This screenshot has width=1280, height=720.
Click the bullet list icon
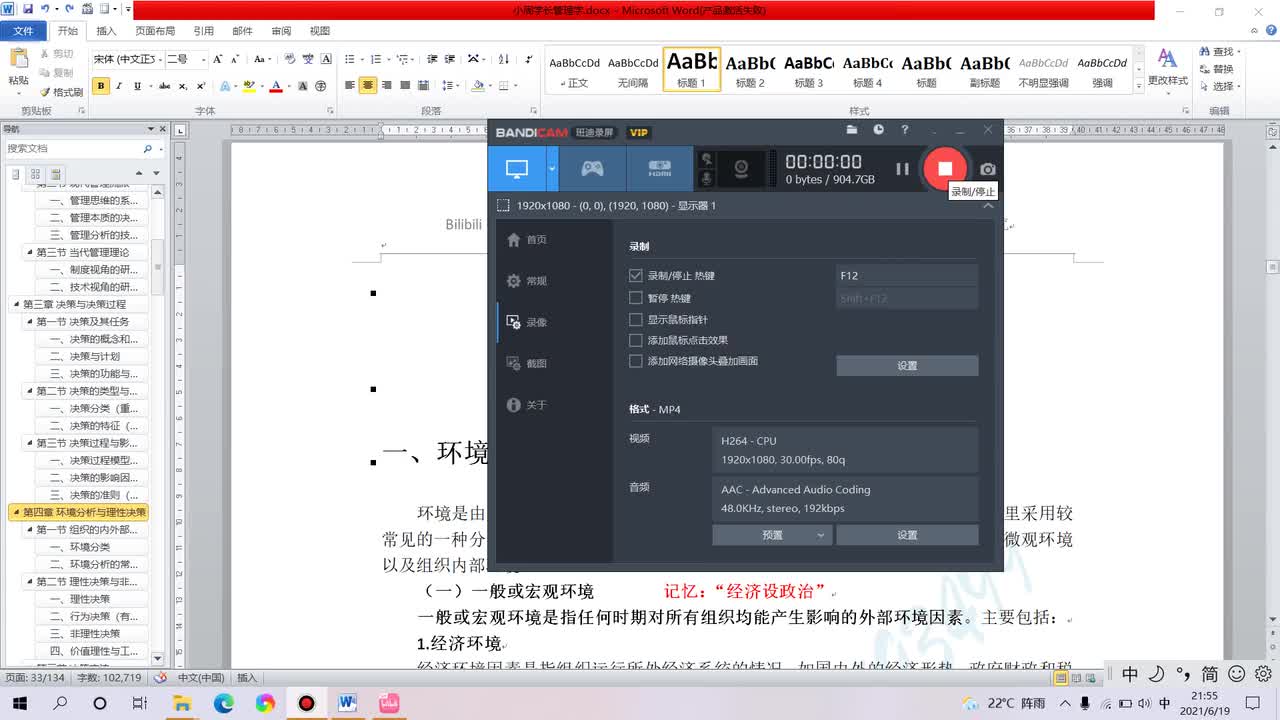point(351,59)
